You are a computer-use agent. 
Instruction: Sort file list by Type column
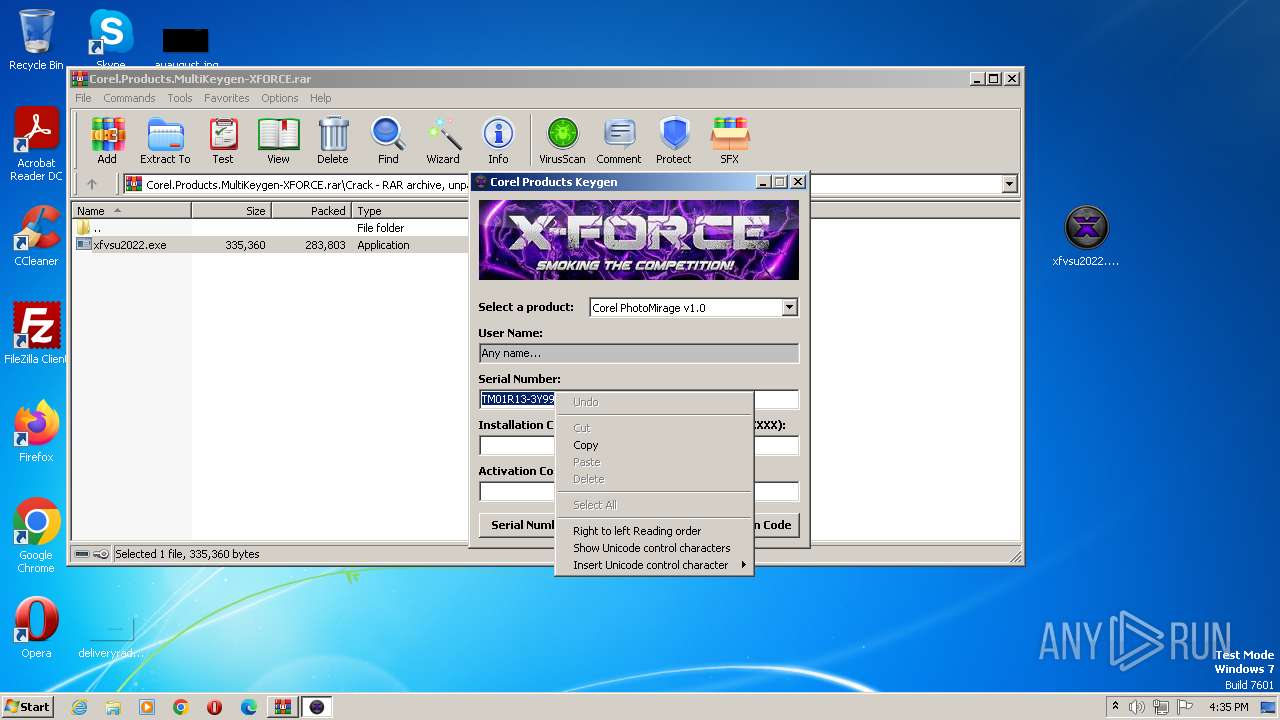410,211
